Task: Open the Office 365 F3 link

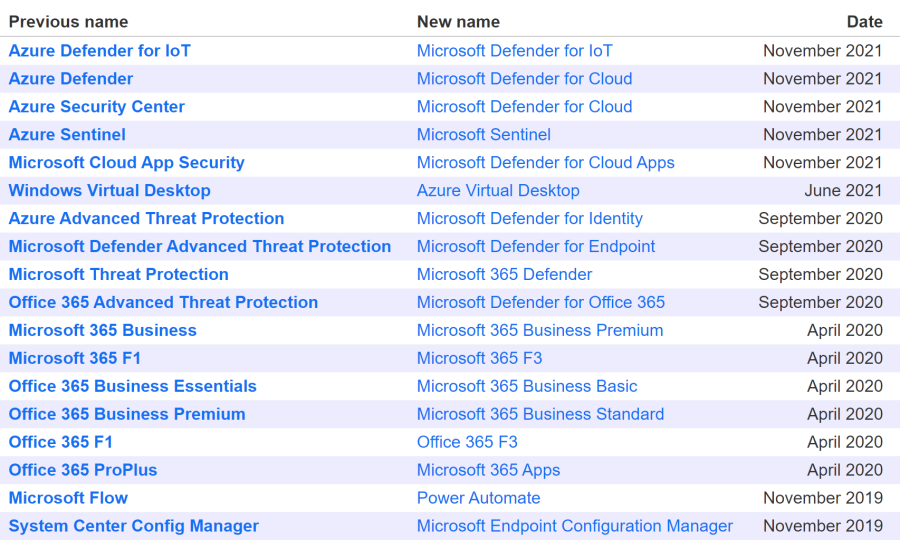Action: tap(467, 442)
